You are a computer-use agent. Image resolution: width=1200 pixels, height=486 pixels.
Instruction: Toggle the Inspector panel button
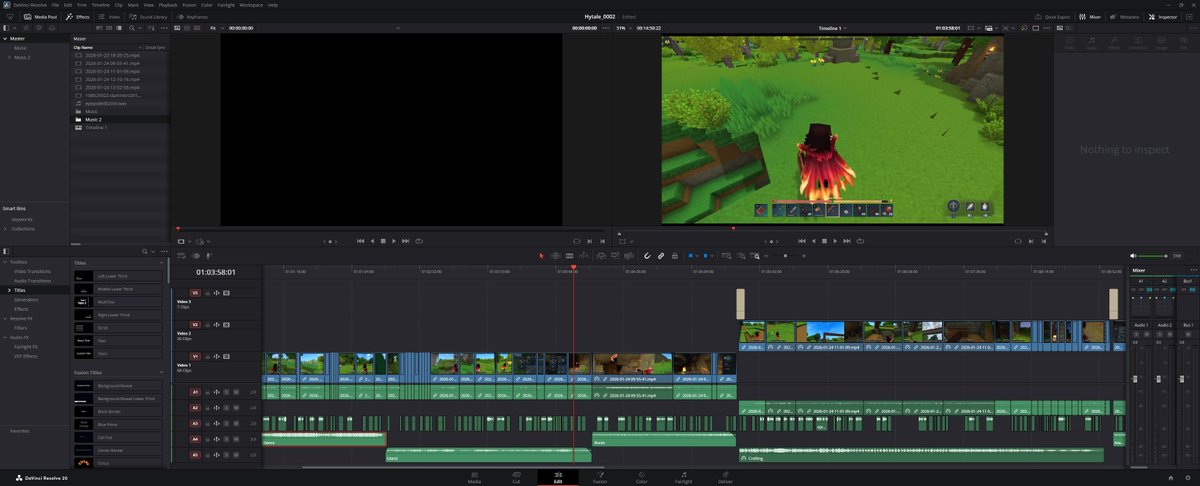click(1162, 17)
